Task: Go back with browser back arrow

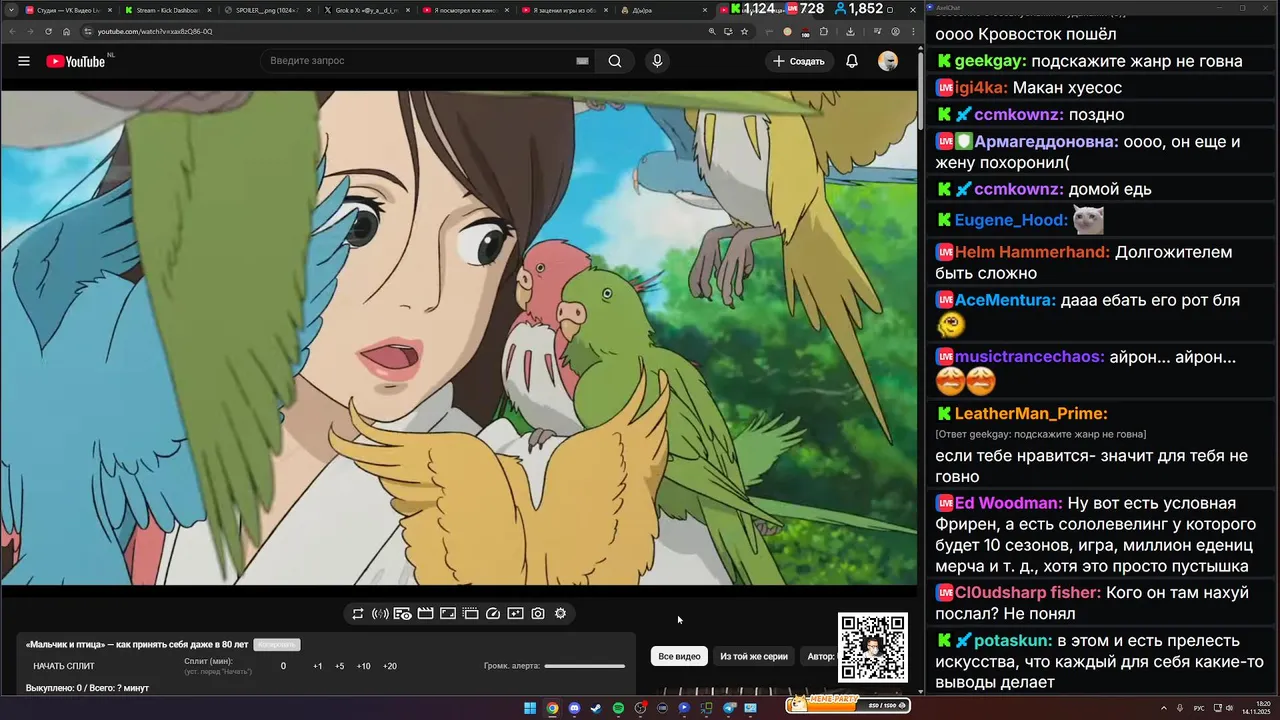Action: tap(12, 31)
